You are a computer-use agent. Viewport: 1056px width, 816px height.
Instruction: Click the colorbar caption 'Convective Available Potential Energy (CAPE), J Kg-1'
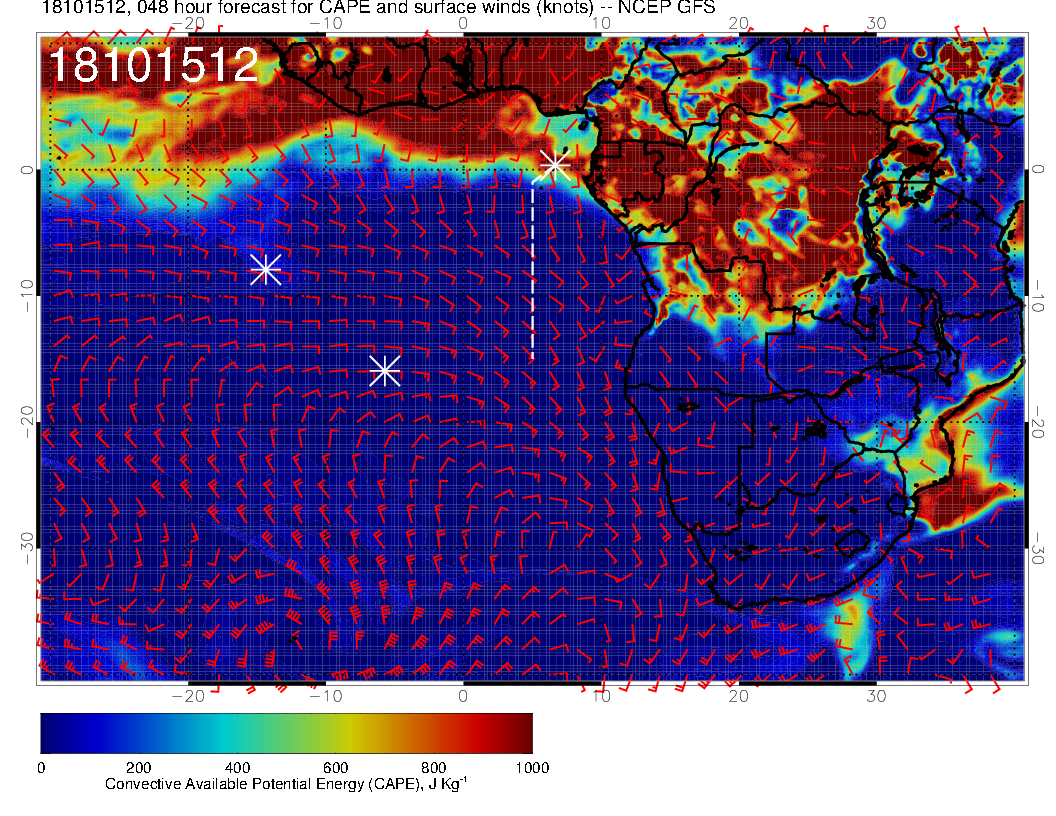[286, 784]
